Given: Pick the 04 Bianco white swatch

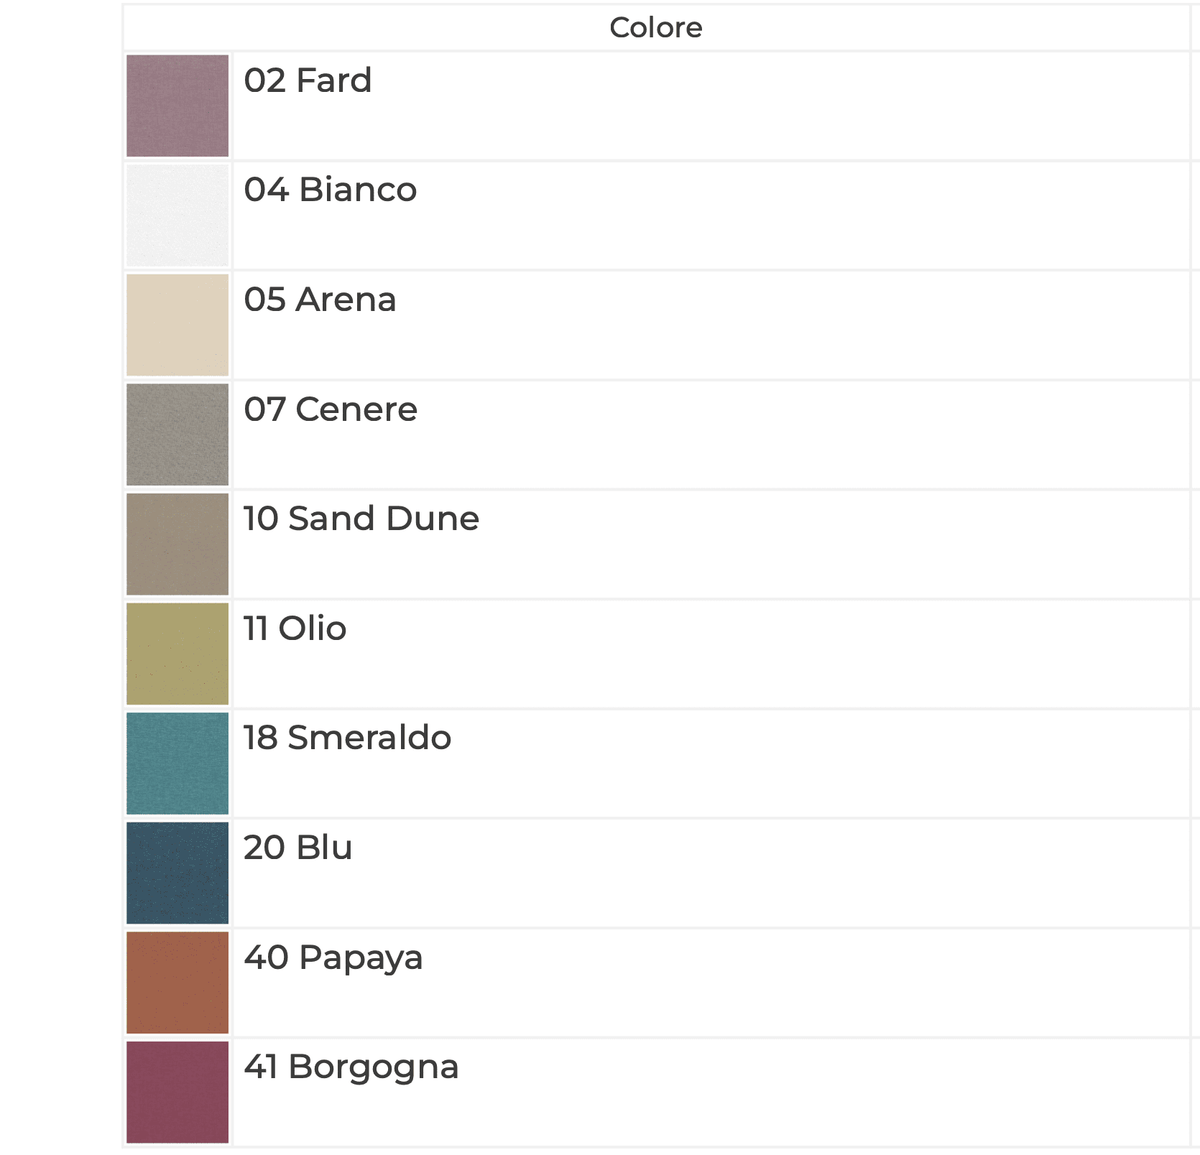Looking at the screenshot, I should pyautogui.click(x=177, y=215).
